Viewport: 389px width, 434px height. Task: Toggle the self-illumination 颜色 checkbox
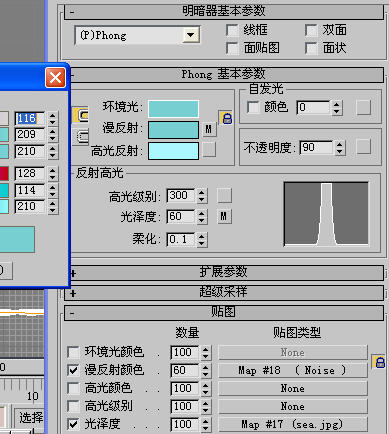(x=253, y=107)
